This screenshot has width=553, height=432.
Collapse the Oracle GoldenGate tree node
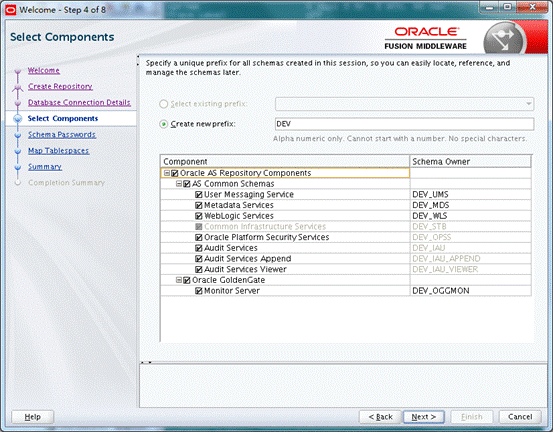(x=179, y=280)
